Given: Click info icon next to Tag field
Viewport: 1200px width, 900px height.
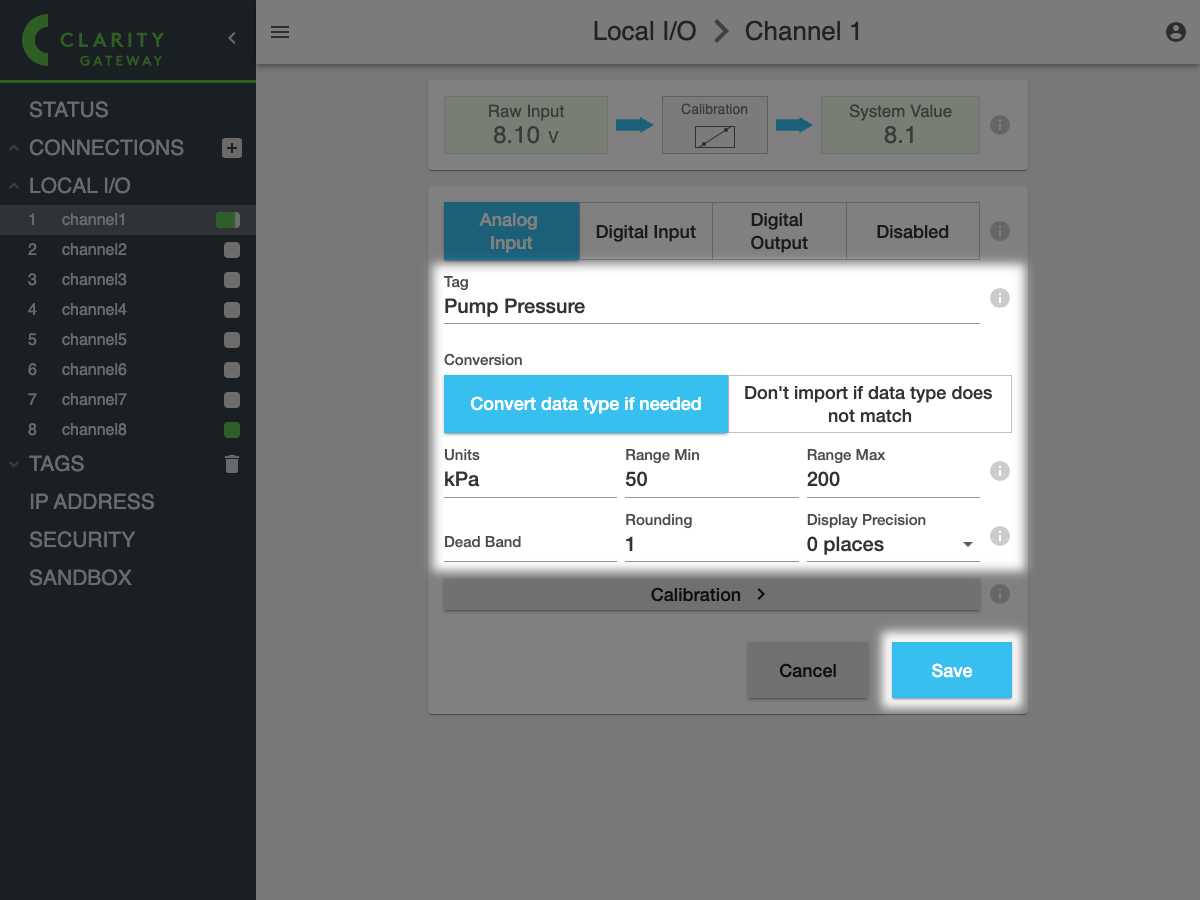Looking at the screenshot, I should 999,298.
